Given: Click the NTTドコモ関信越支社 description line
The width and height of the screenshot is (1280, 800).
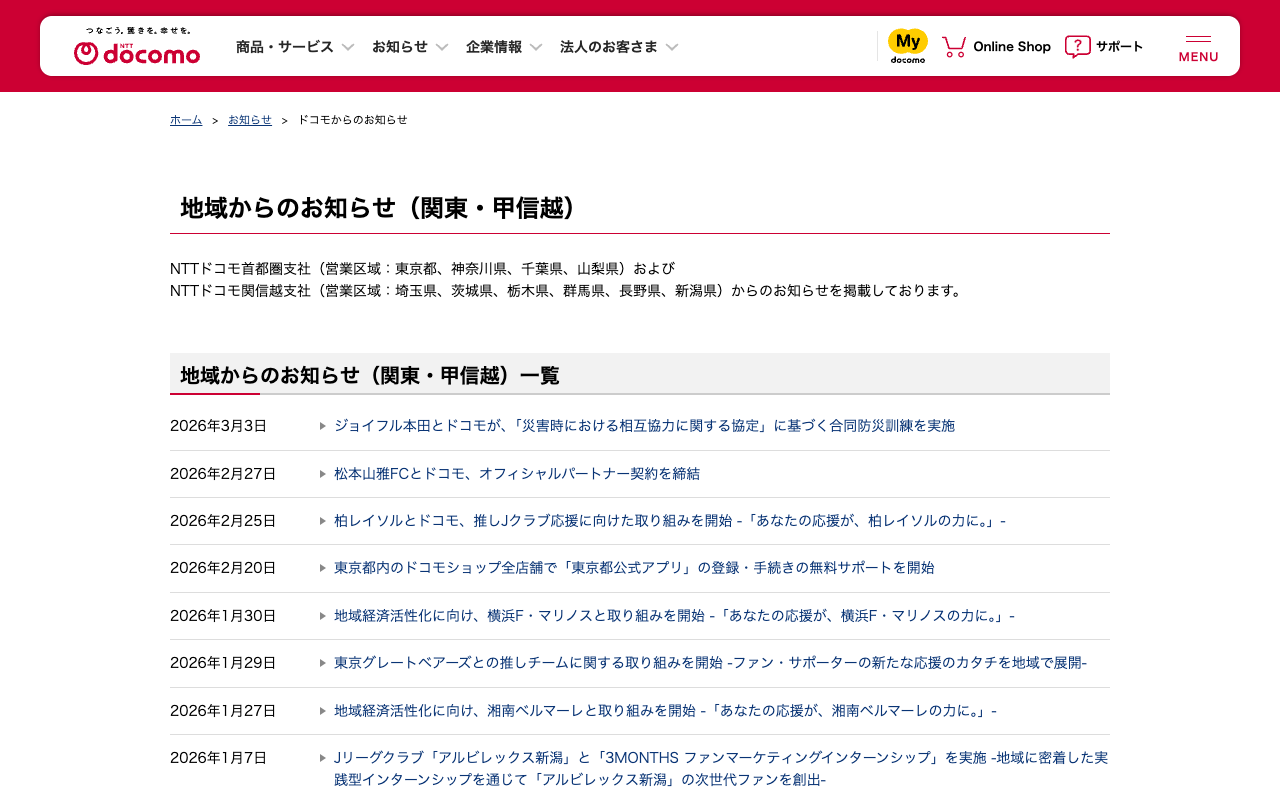Looking at the screenshot, I should coord(567,291).
